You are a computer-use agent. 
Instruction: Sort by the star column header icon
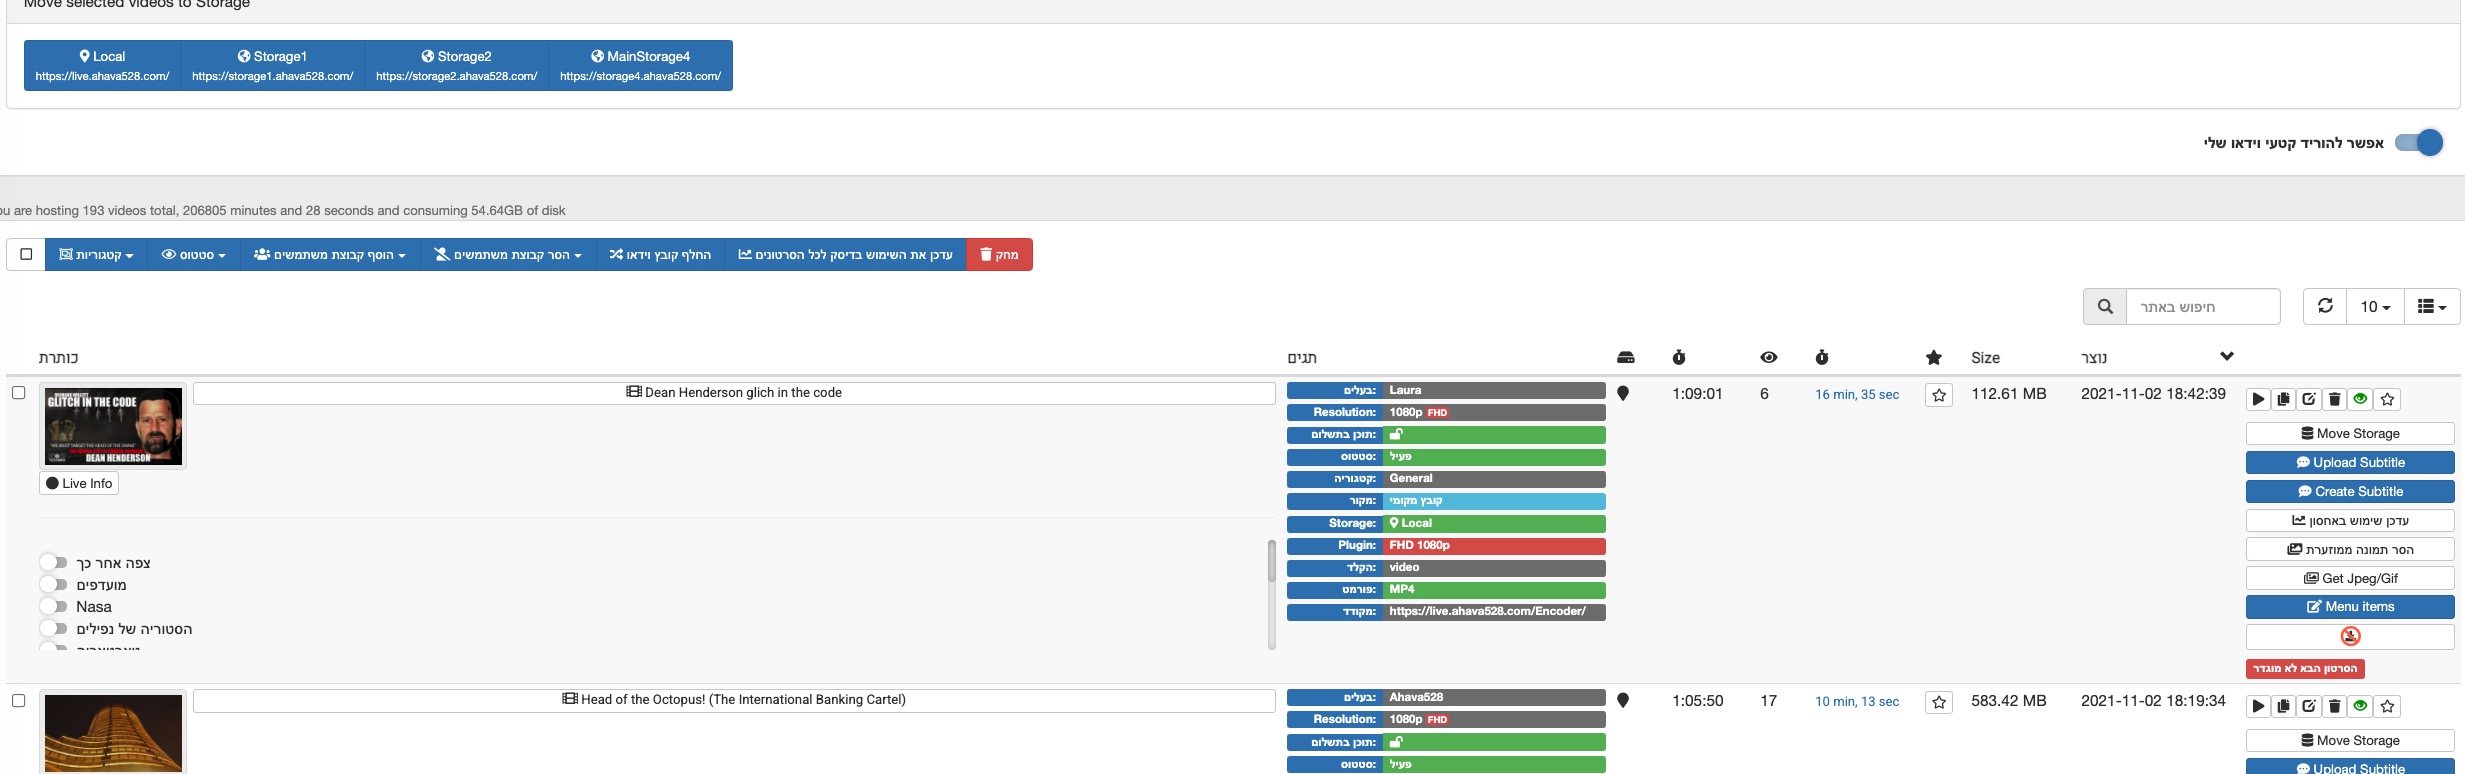[x=1934, y=357]
